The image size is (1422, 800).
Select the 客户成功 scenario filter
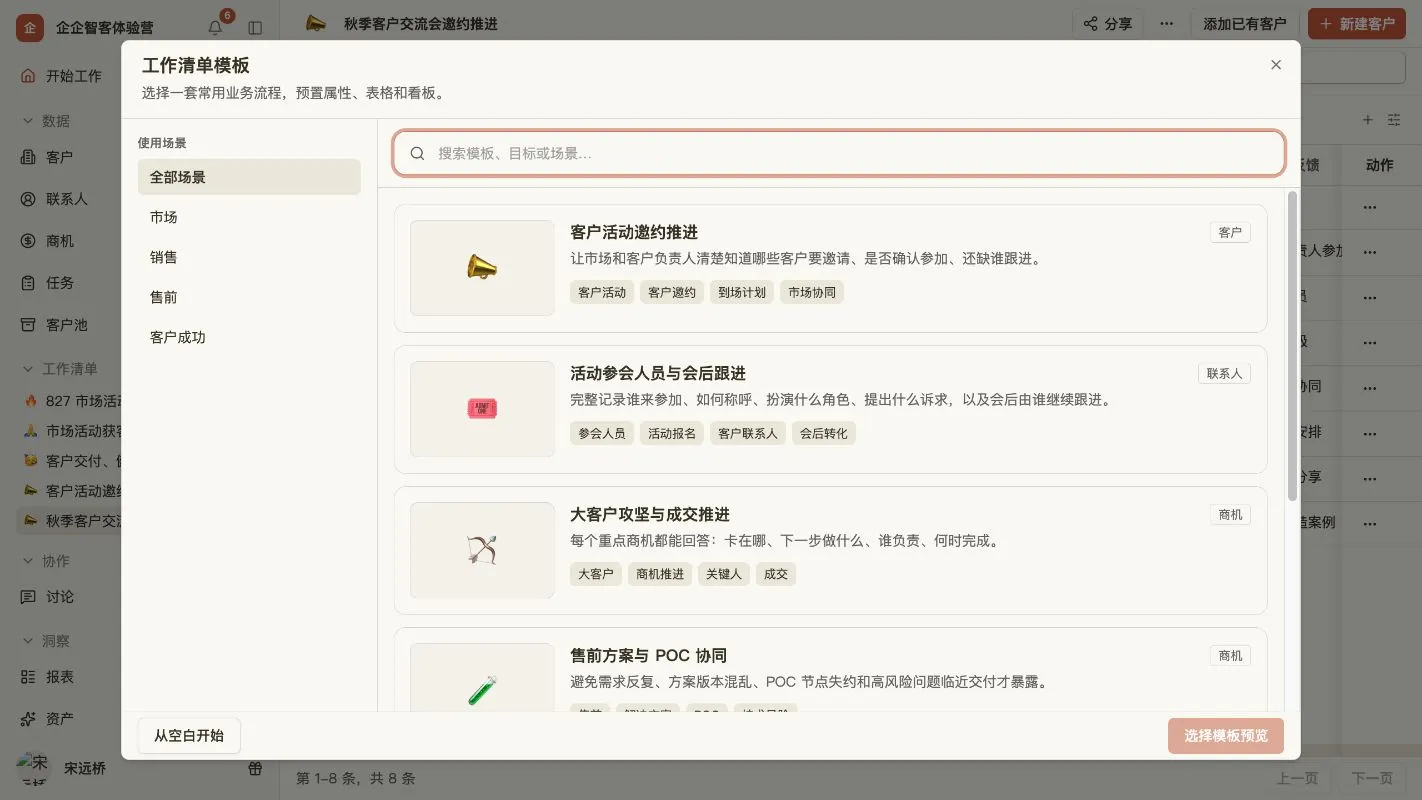pos(249,337)
